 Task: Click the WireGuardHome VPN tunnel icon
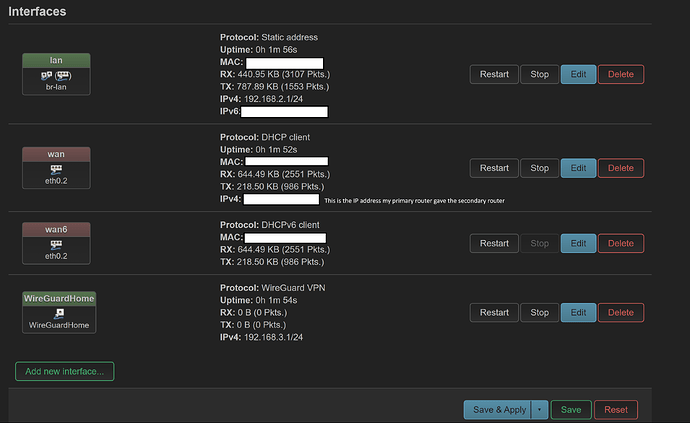56,314
